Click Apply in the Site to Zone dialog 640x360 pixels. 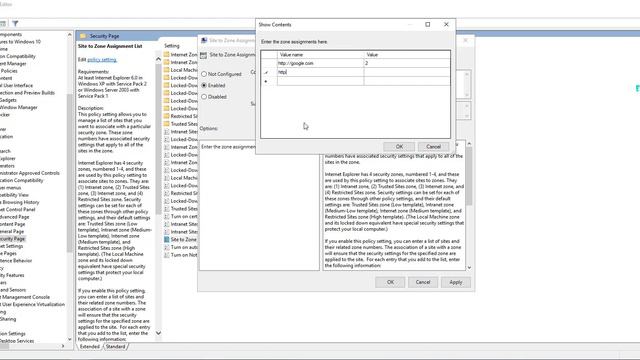pyautogui.click(x=456, y=282)
